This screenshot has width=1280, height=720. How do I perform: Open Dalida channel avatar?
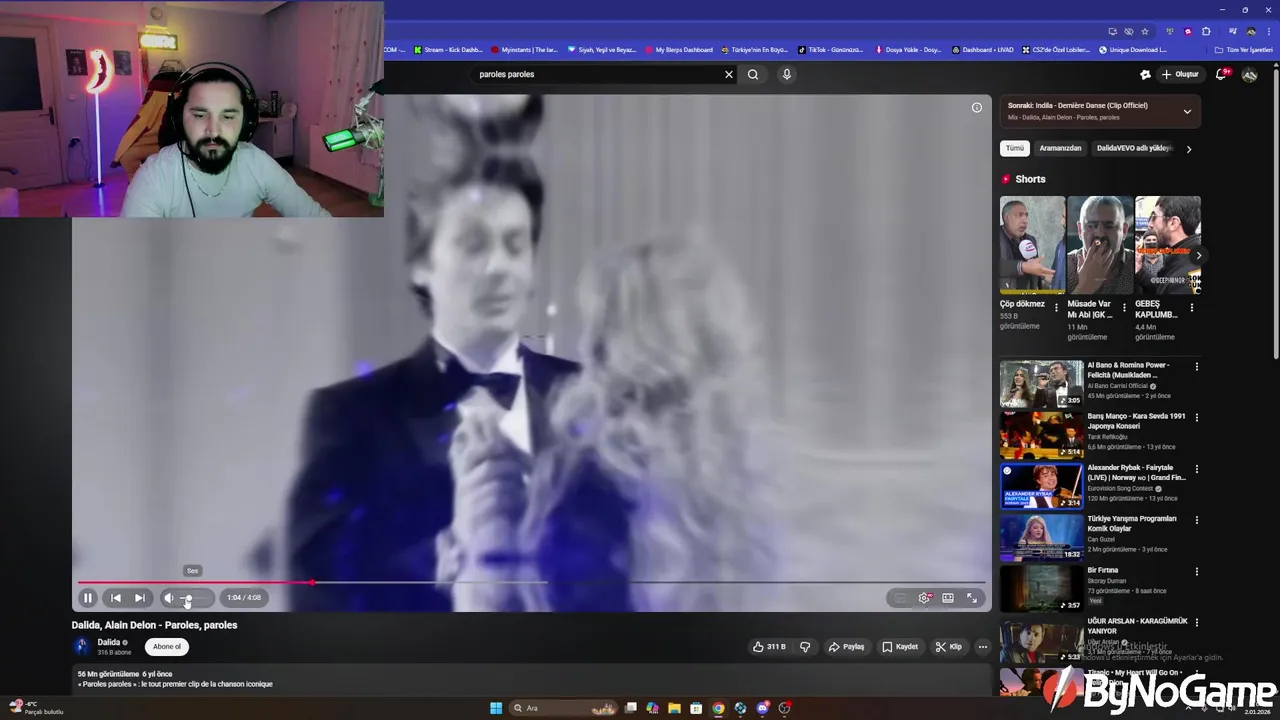click(82, 647)
